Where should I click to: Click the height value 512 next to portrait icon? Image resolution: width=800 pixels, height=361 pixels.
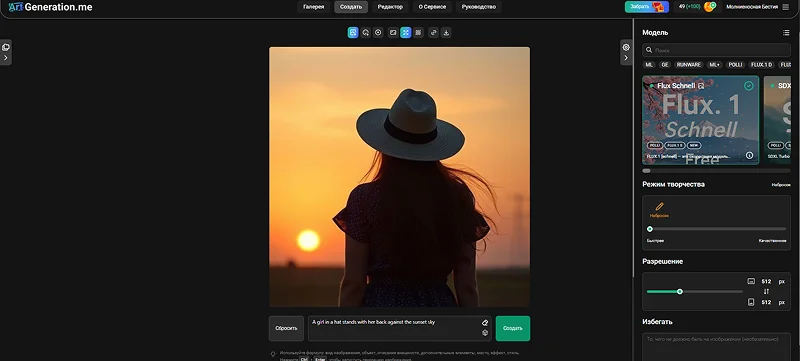tap(766, 302)
